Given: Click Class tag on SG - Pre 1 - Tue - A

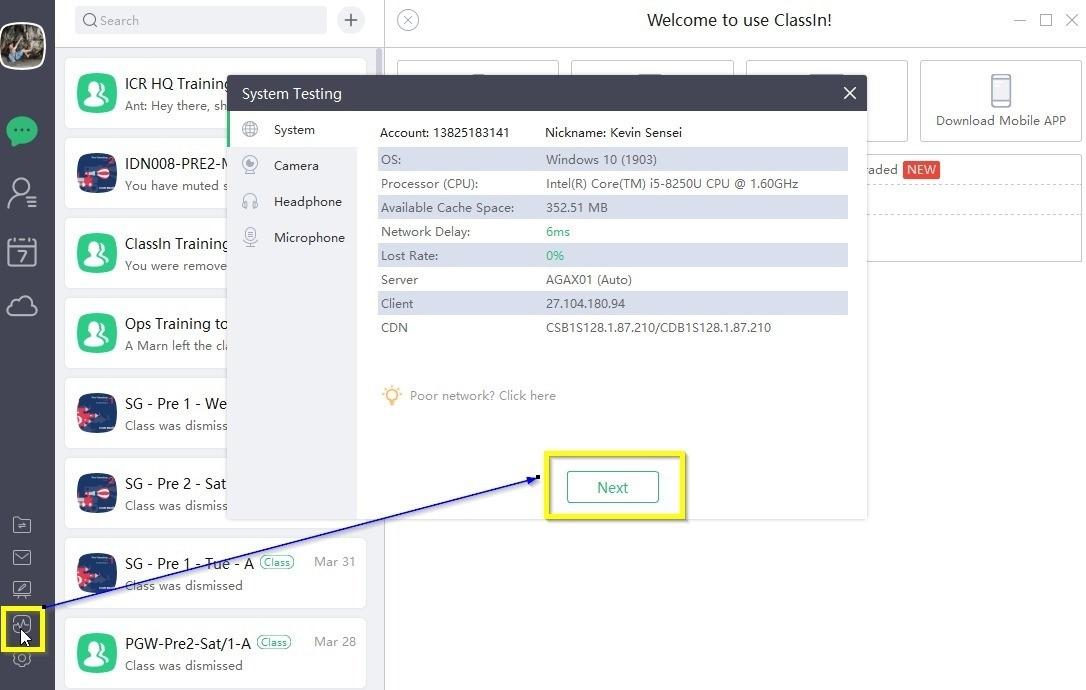Looking at the screenshot, I should [277, 563].
